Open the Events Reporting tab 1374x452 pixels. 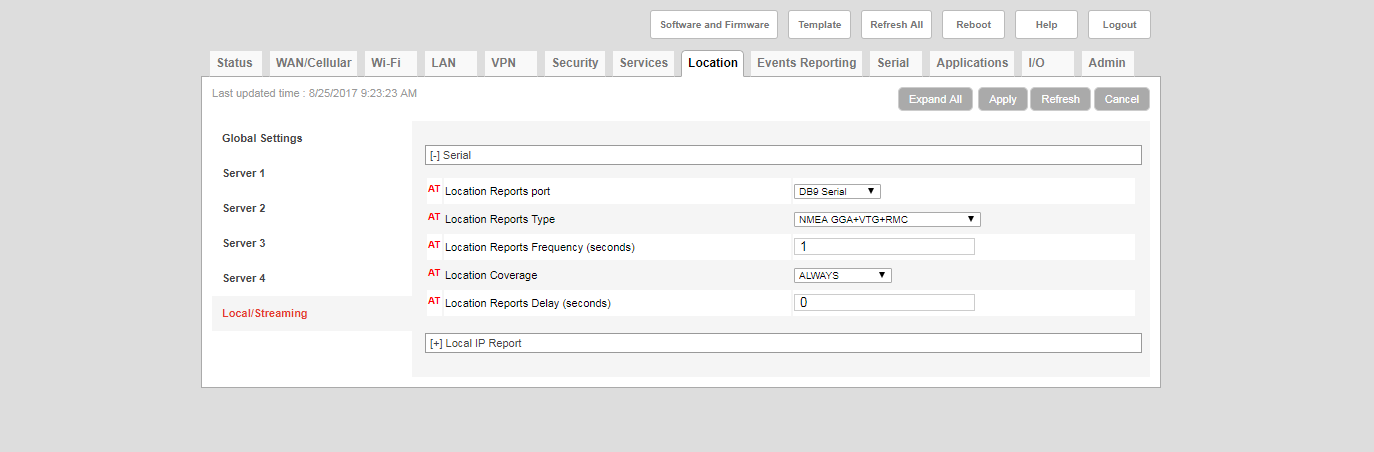(806, 63)
